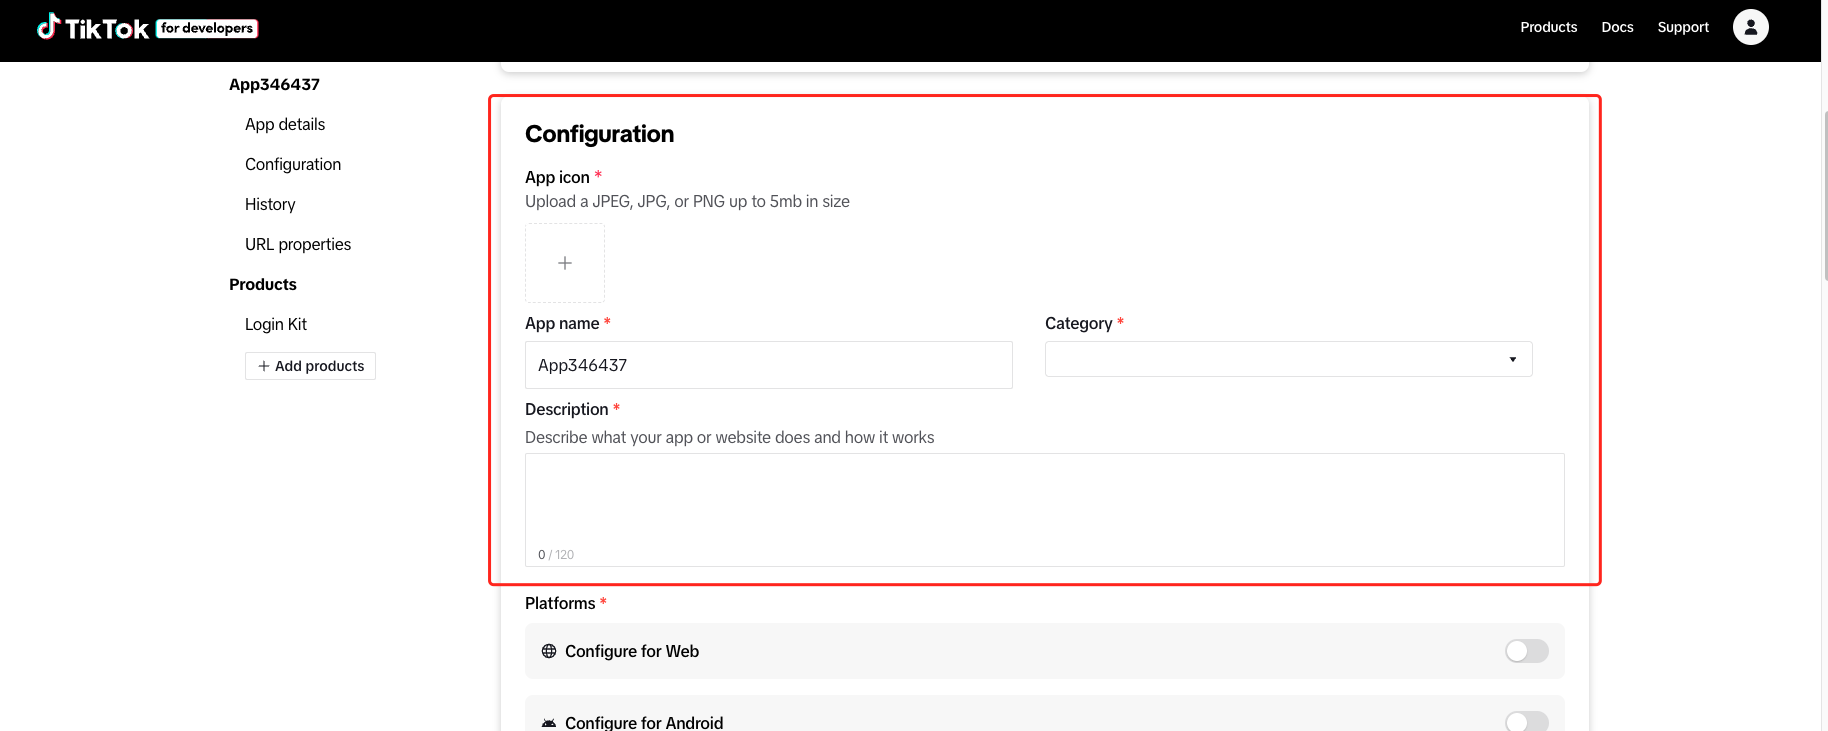
Task: Click the globe icon beside Configure for Web
Action: coord(549,651)
